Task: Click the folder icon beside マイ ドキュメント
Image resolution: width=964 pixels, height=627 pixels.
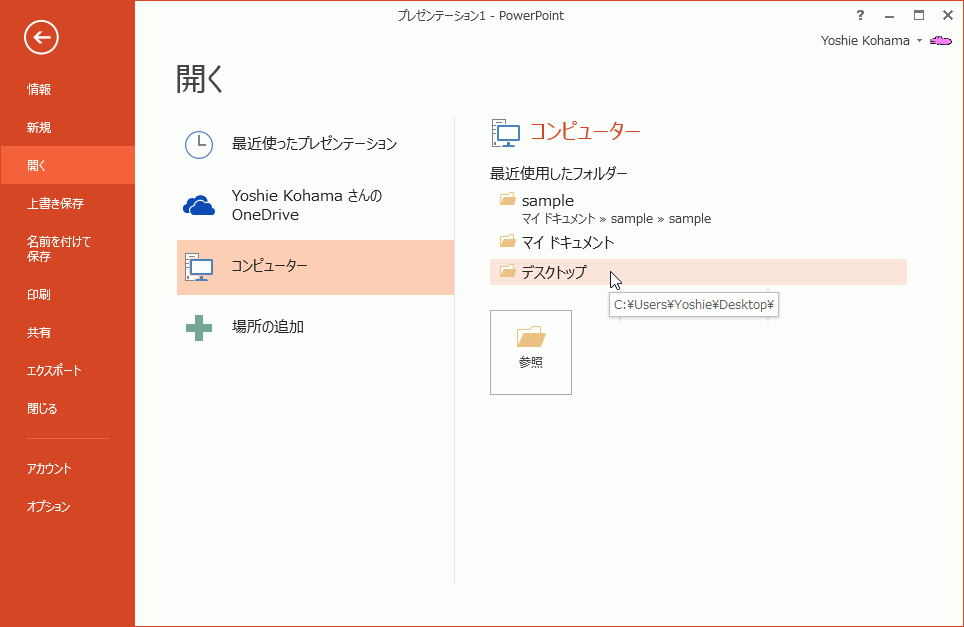Action: (x=507, y=240)
